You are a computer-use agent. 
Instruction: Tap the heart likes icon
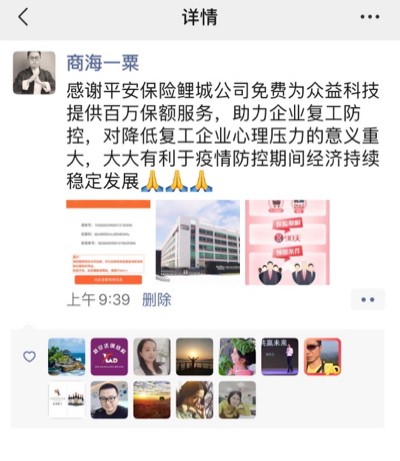pyautogui.click(x=29, y=357)
